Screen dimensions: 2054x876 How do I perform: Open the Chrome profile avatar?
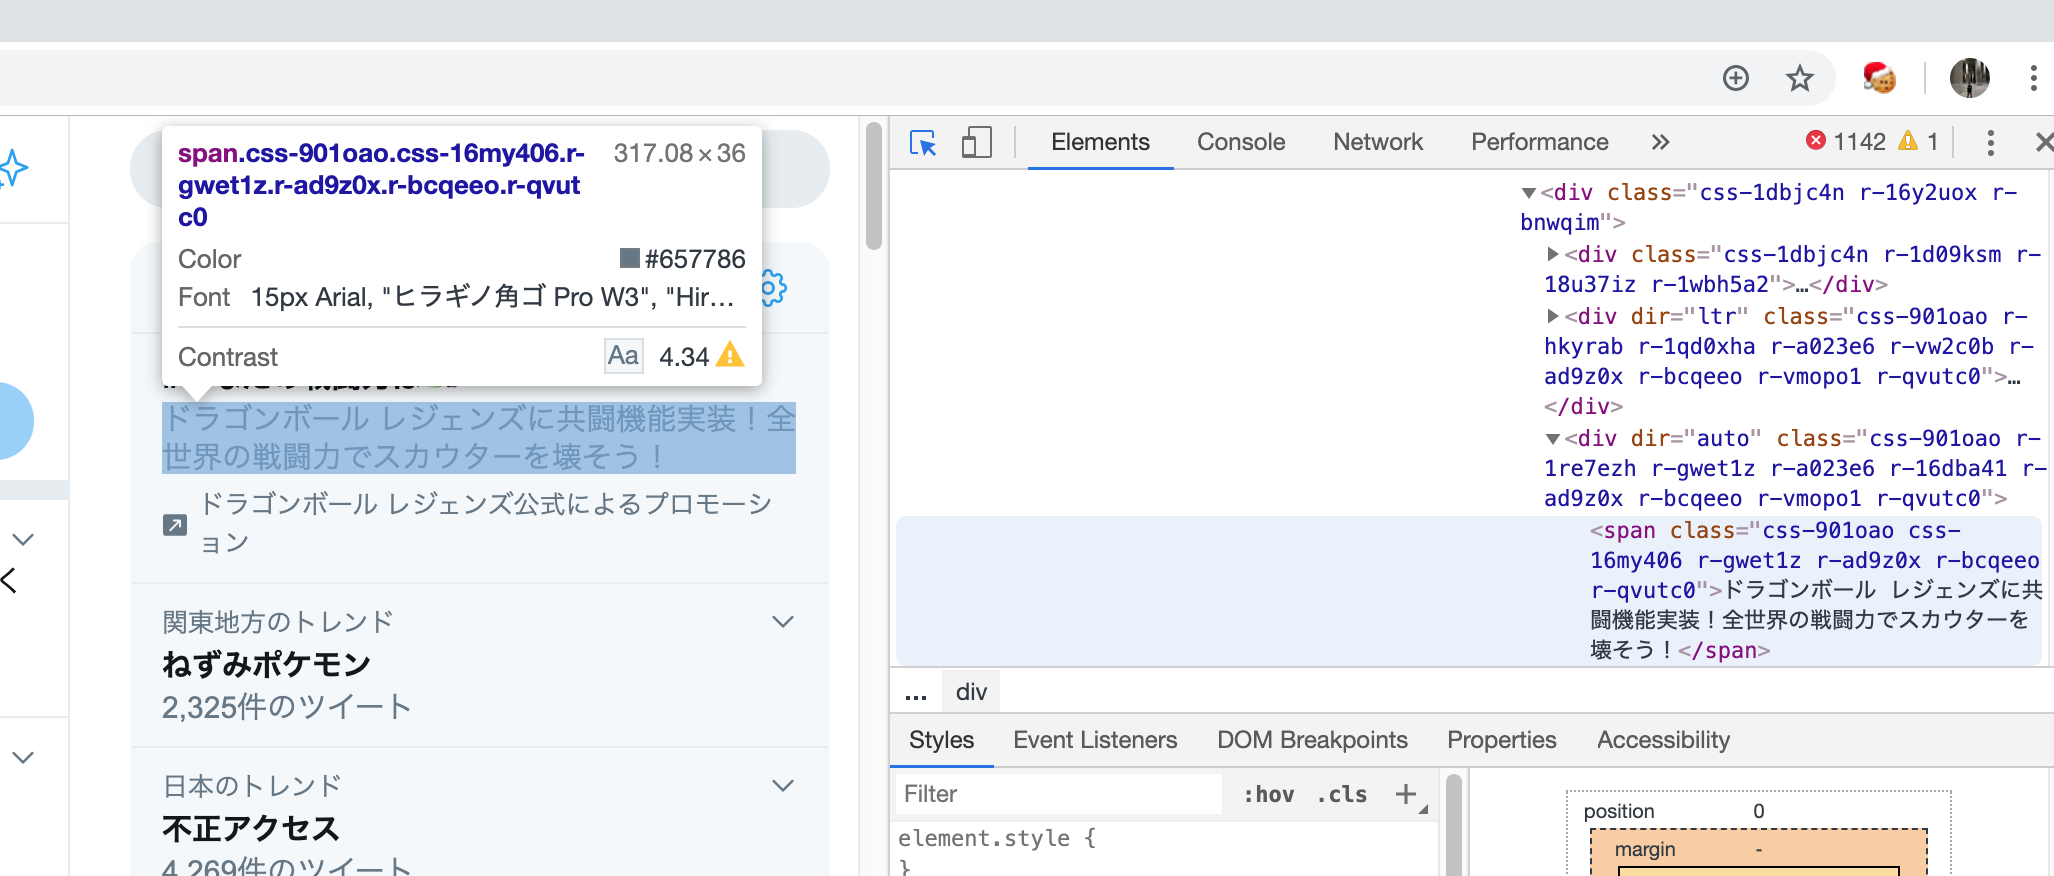pos(1969,78)
